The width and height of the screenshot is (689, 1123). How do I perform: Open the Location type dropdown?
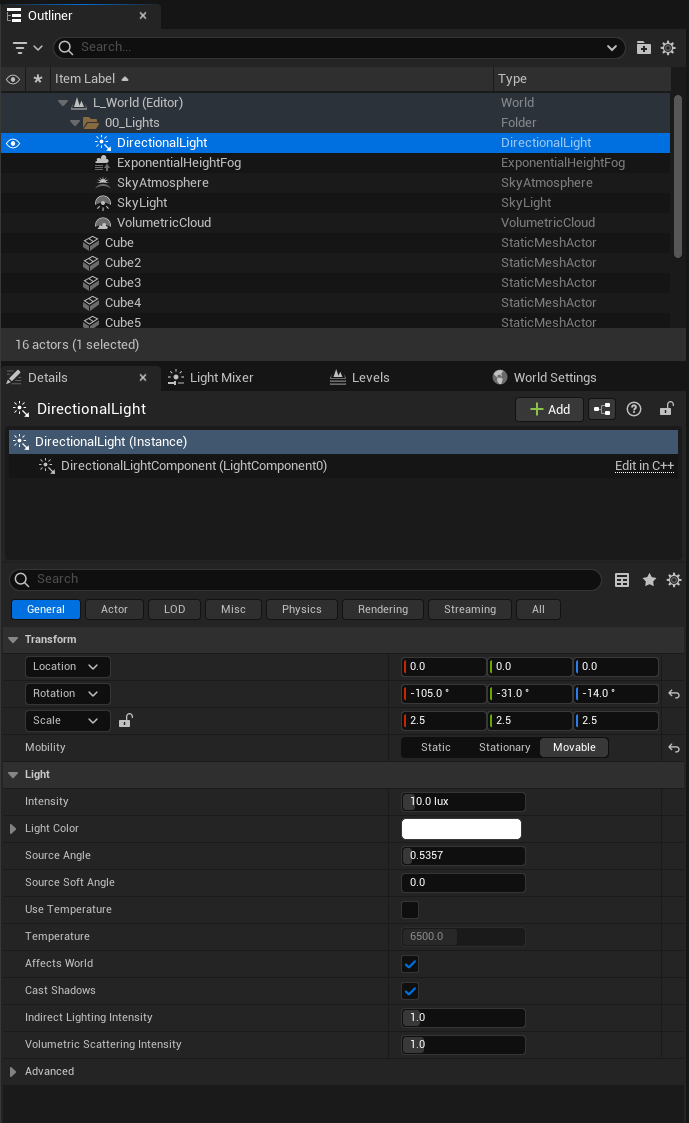pyautogui.click(x=67, y=667)
